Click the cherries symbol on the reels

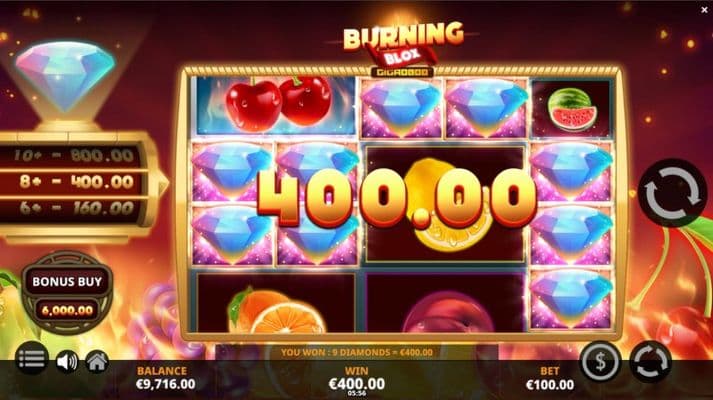click(278, 104)
